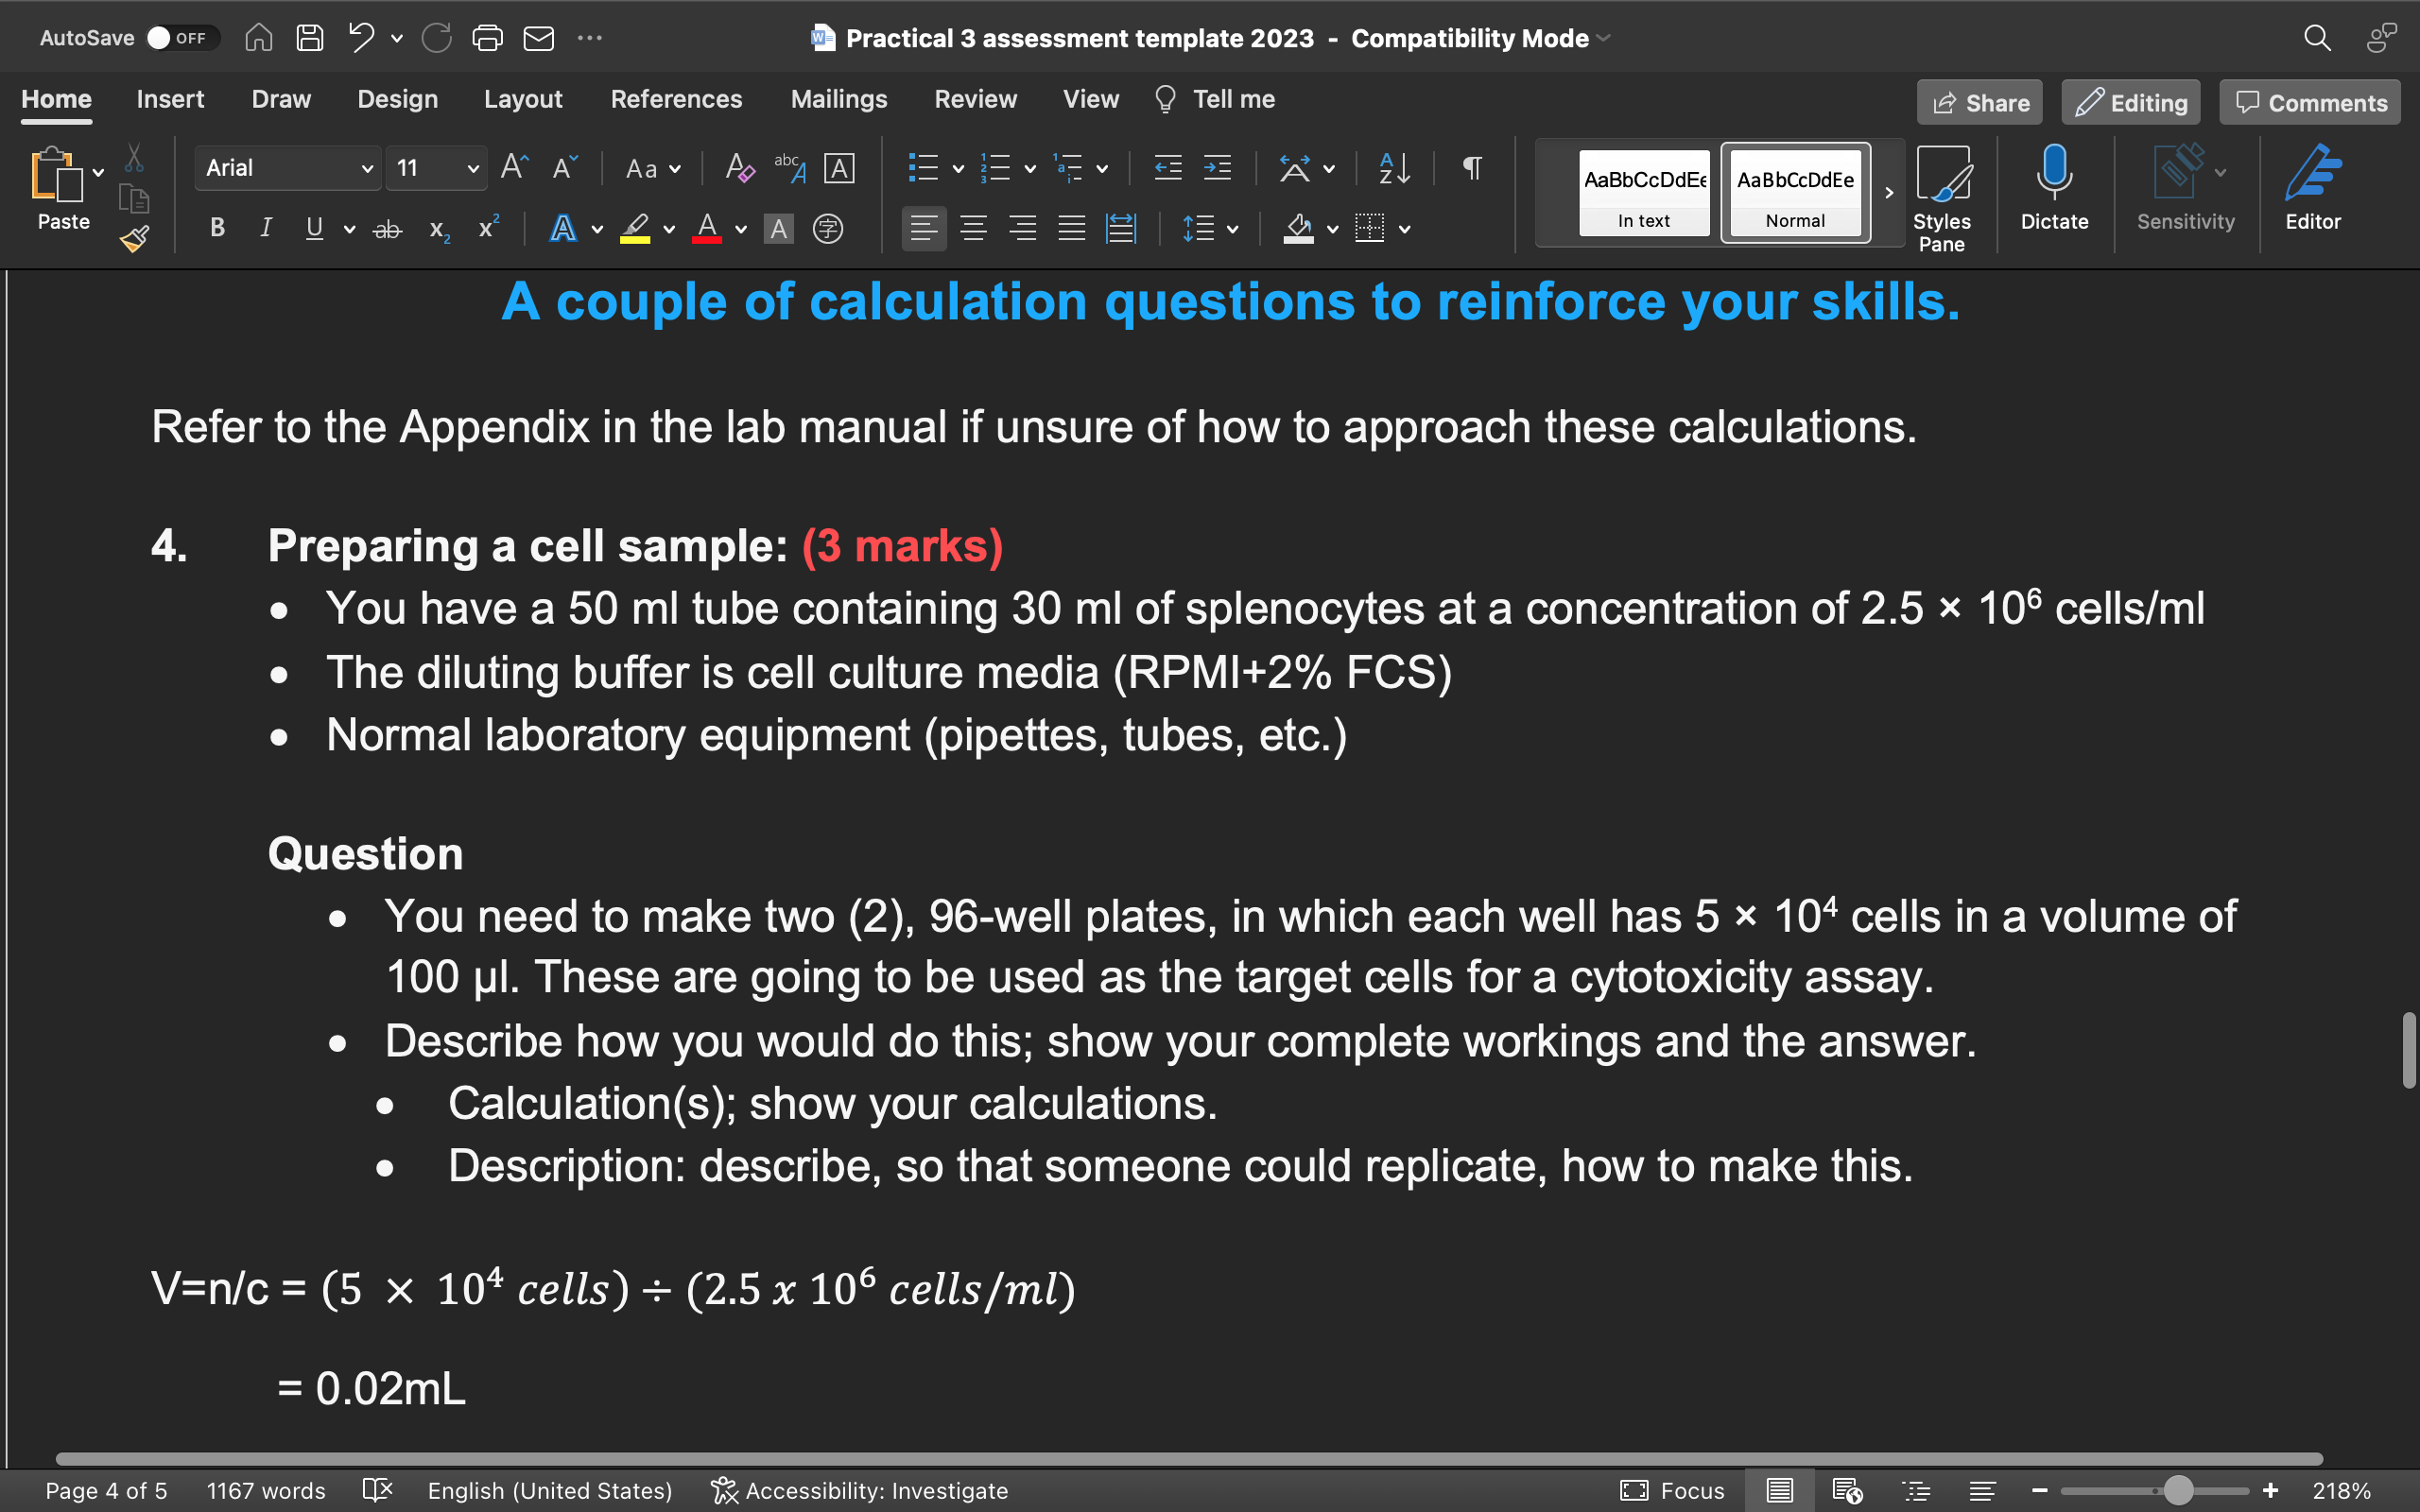Image resolution: width=2420 pixels, height=1512 pixels.
Task: Select the subscript icon
Action: 438,228
